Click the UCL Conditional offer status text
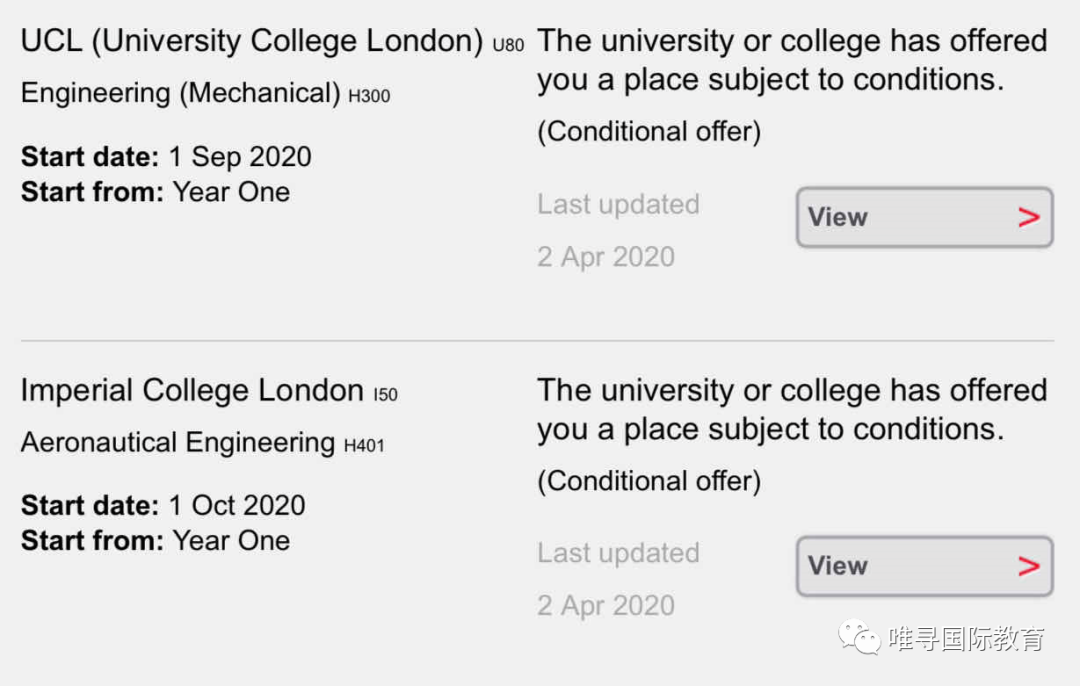This screenshot has width=1080, height=686. point(649,132)
